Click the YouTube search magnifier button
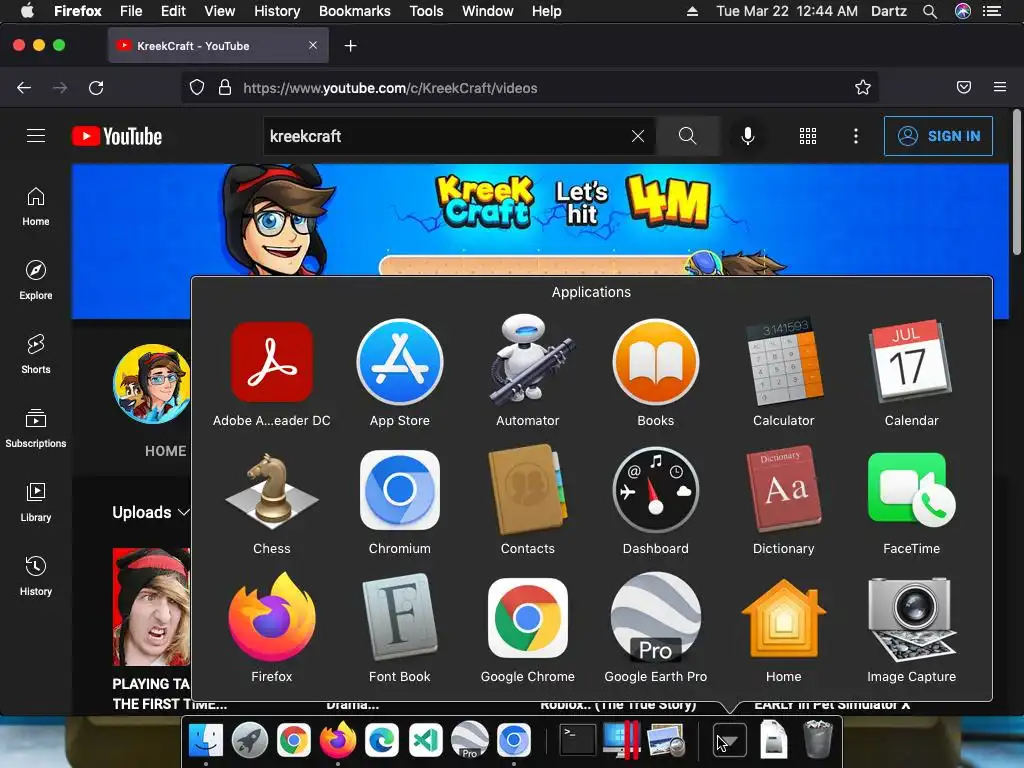The image size is (1024, 768). click(x=688, y=136)
